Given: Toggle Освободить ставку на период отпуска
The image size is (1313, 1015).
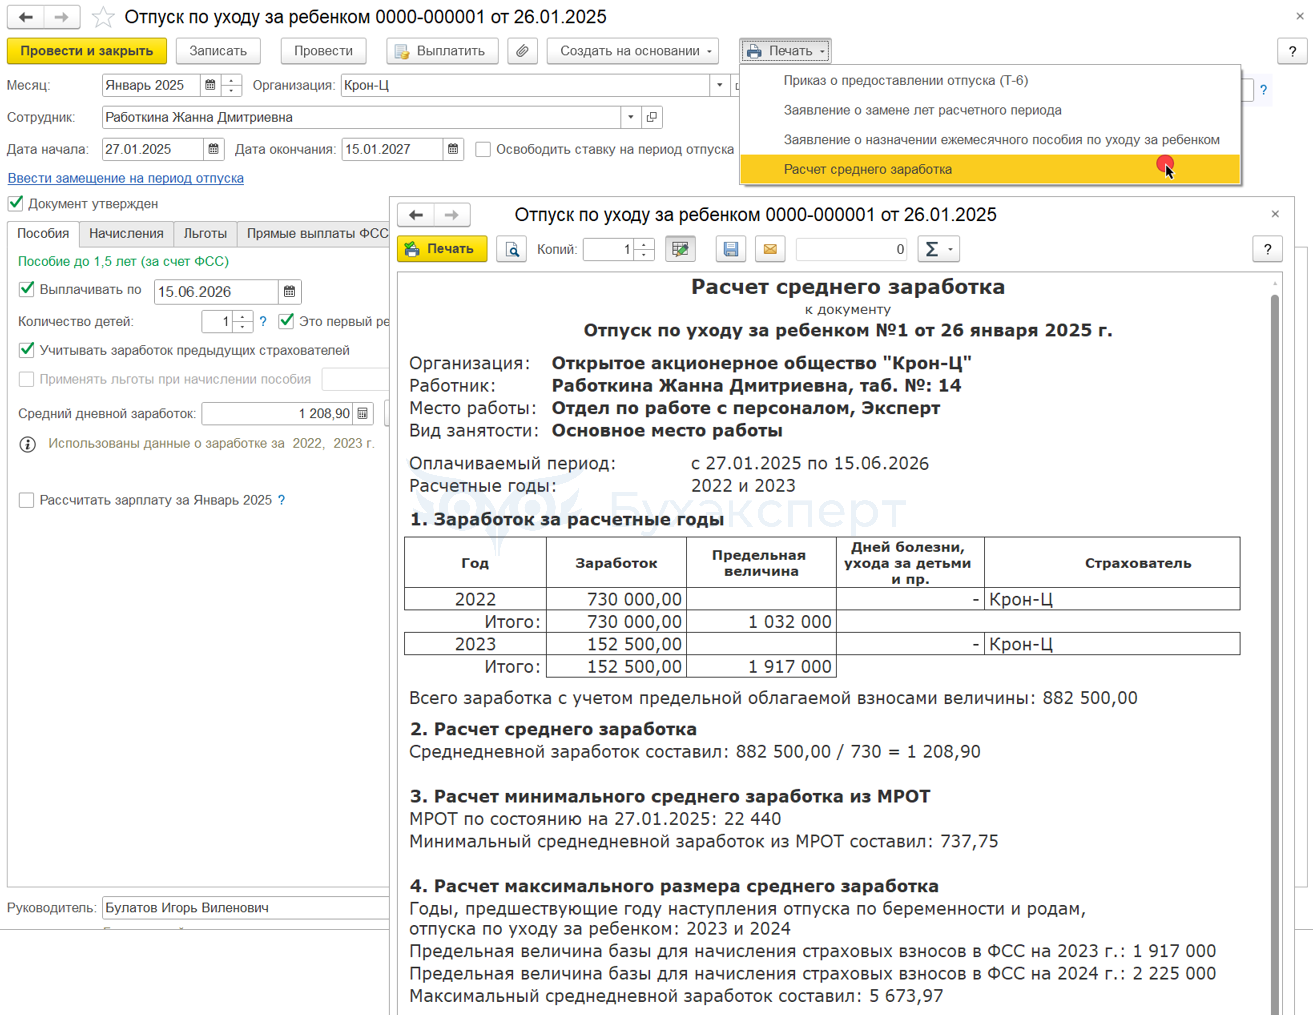Looking at the screenshot, I should coord(483,149).
